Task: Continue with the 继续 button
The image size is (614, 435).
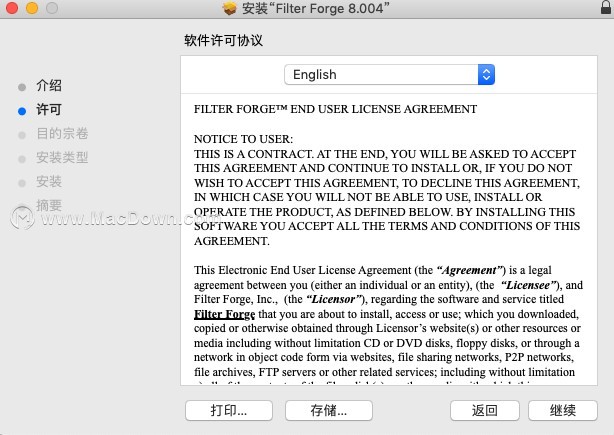Action: (563, 410)
